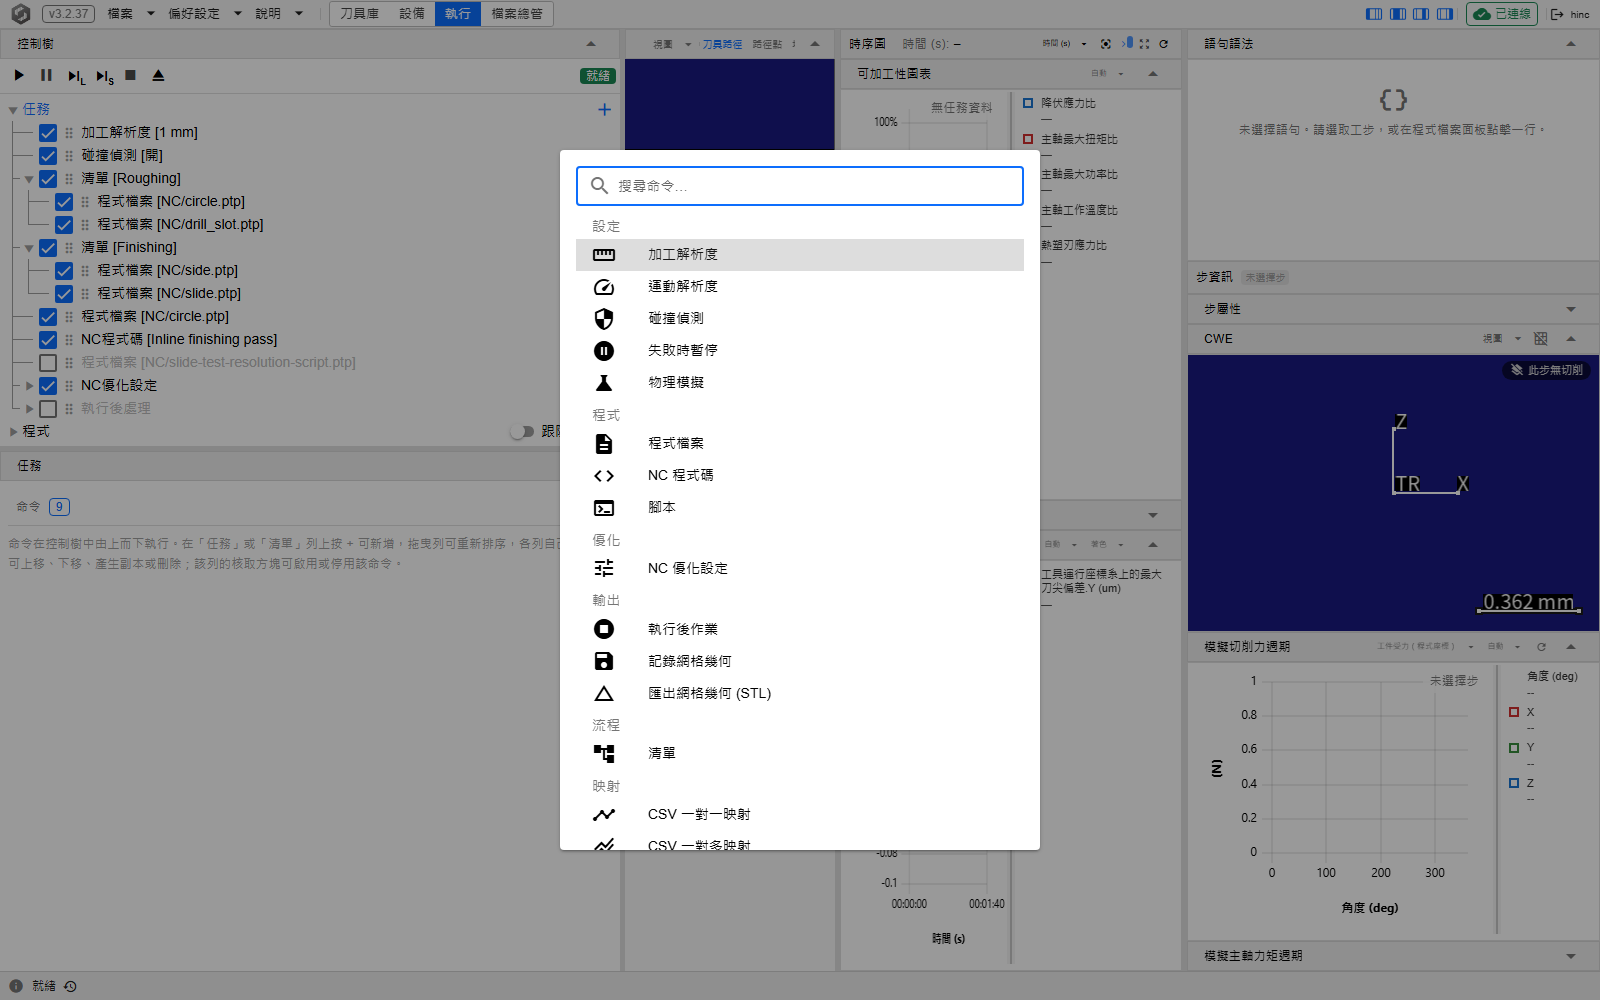The image size is (1600, 1000).
Task: Collapse the 清單 [Finishing] tree node
Action: [x=29, y=248]
